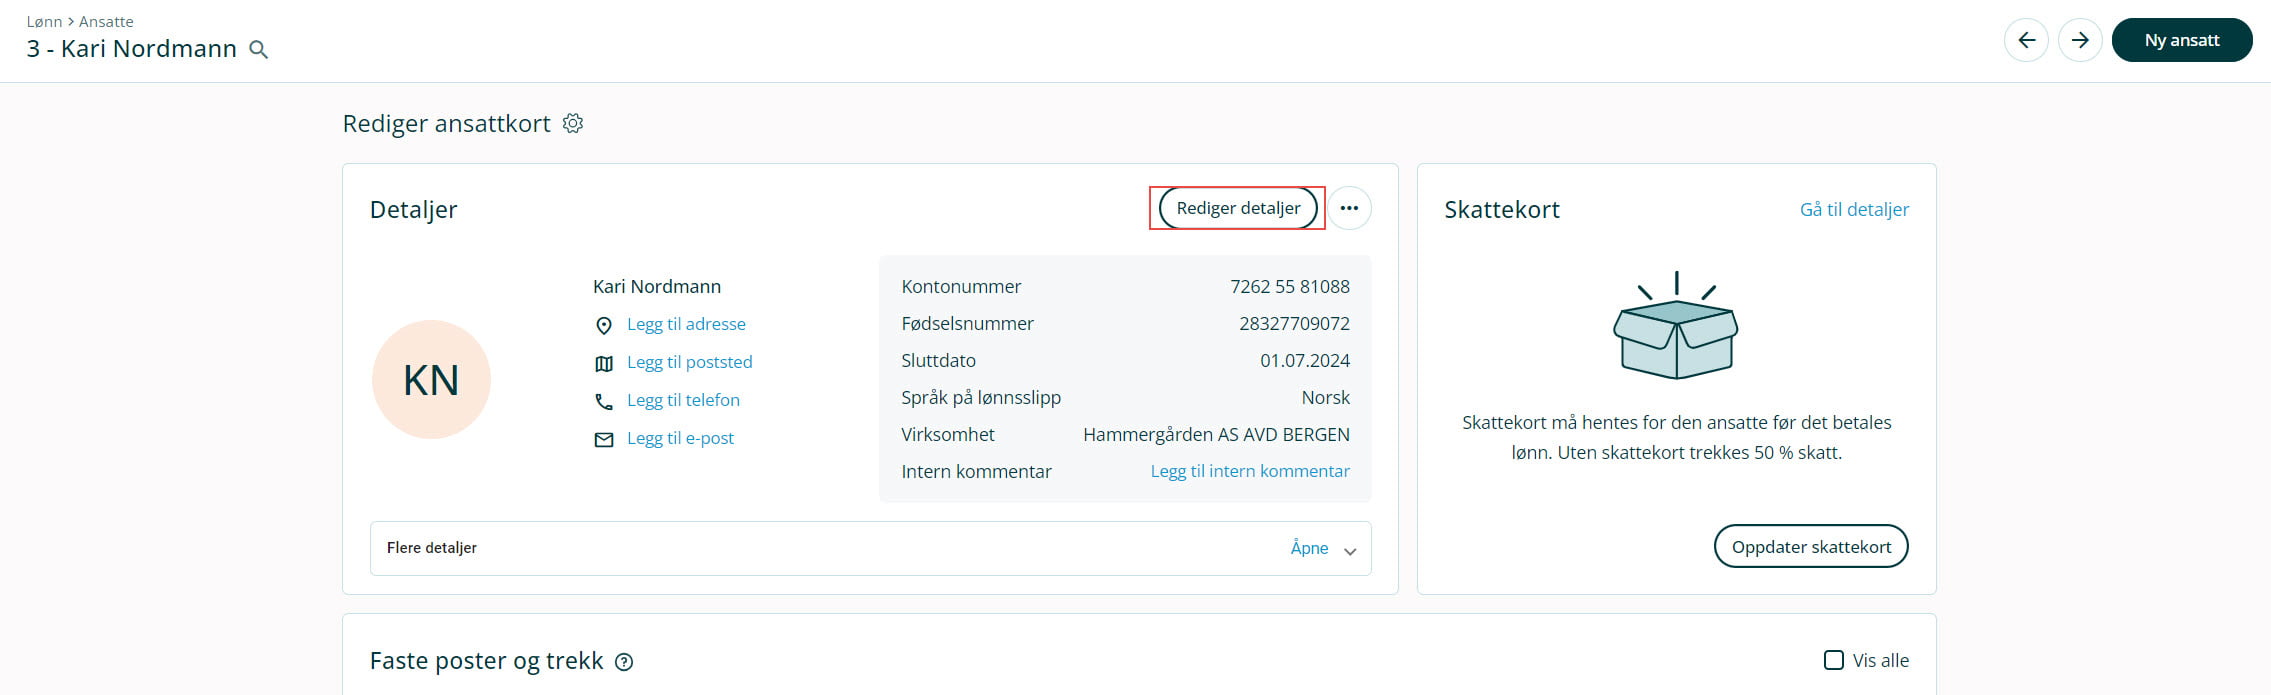Click Legg til adresse link
2271x695 pixels.
[686, 324]
